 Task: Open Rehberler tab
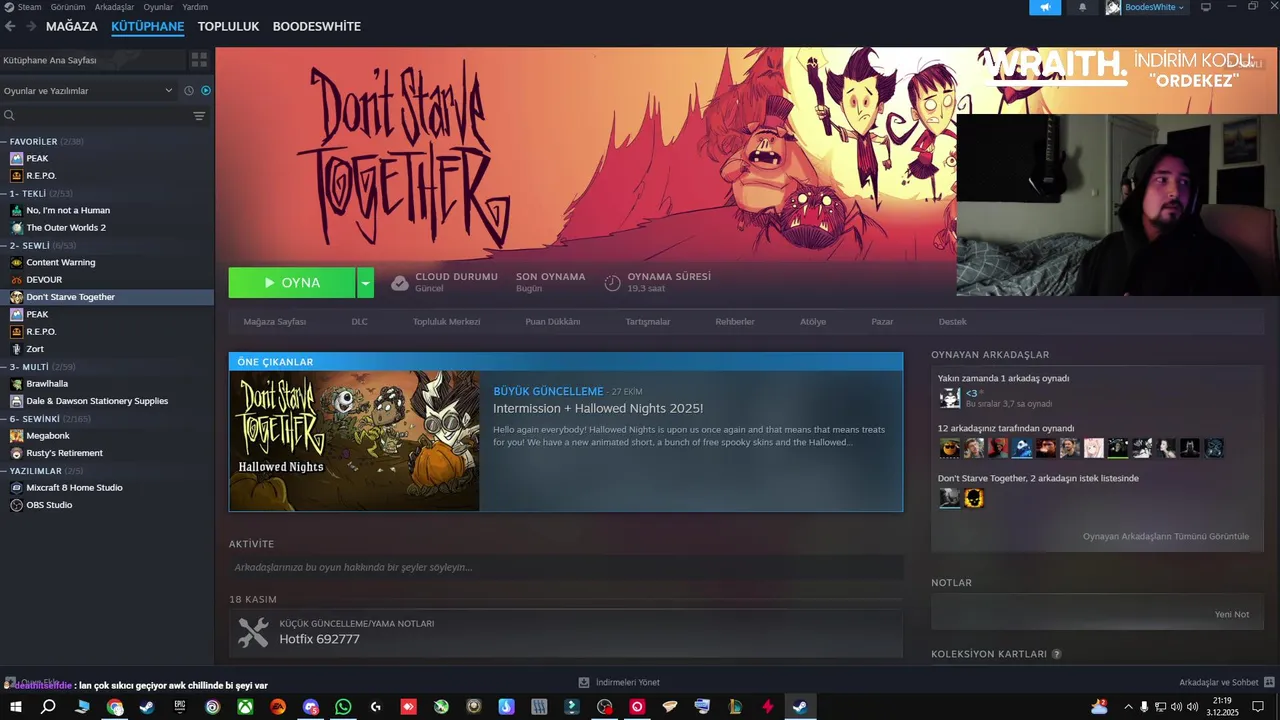(x=735, y=322)
